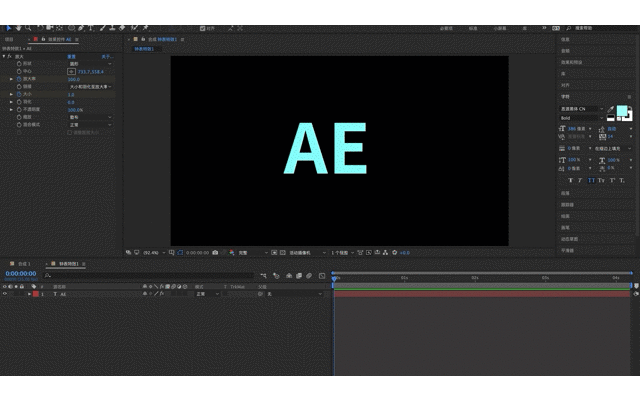This screenshot has height=400, width=640.
Task: Click the 关于 about link
Action: coord(107,57)
